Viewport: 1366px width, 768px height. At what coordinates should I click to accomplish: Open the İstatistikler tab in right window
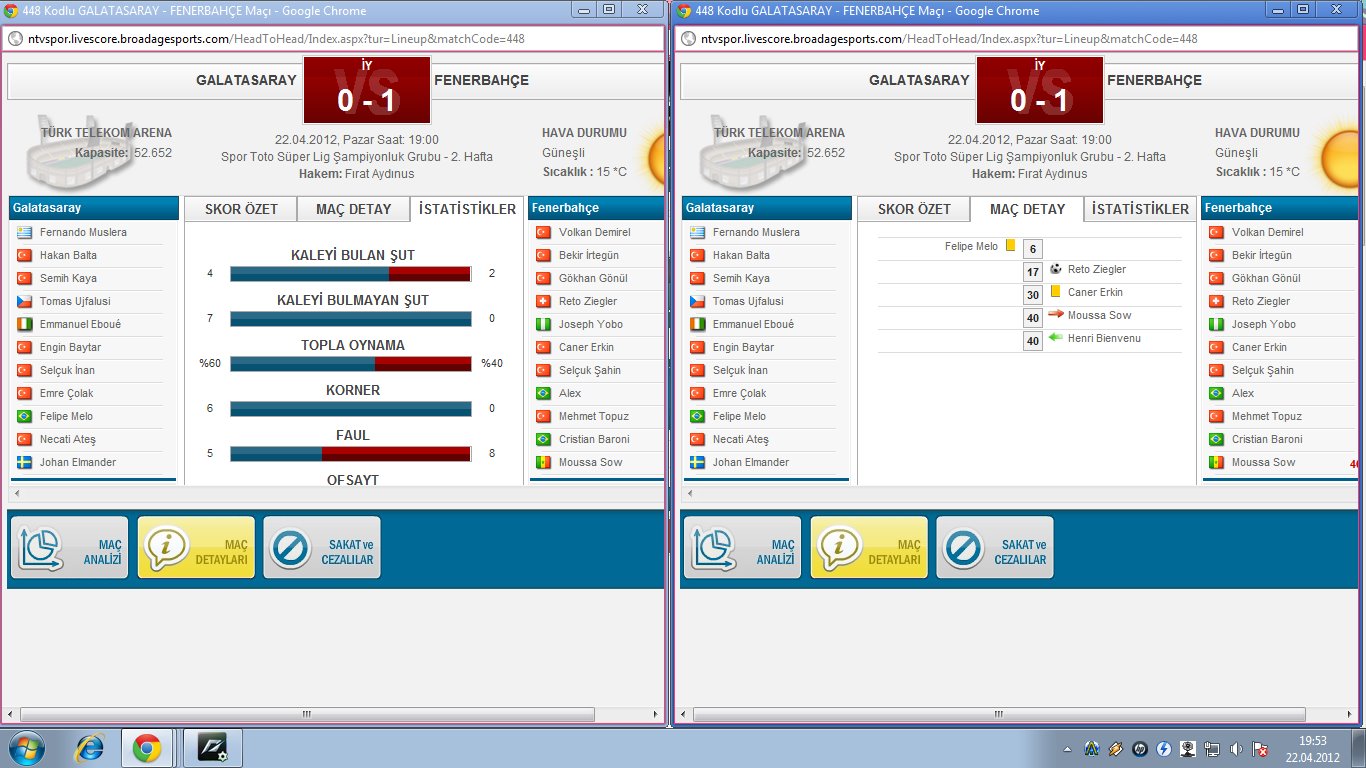pyautogui.click(x=1141, y=209)
